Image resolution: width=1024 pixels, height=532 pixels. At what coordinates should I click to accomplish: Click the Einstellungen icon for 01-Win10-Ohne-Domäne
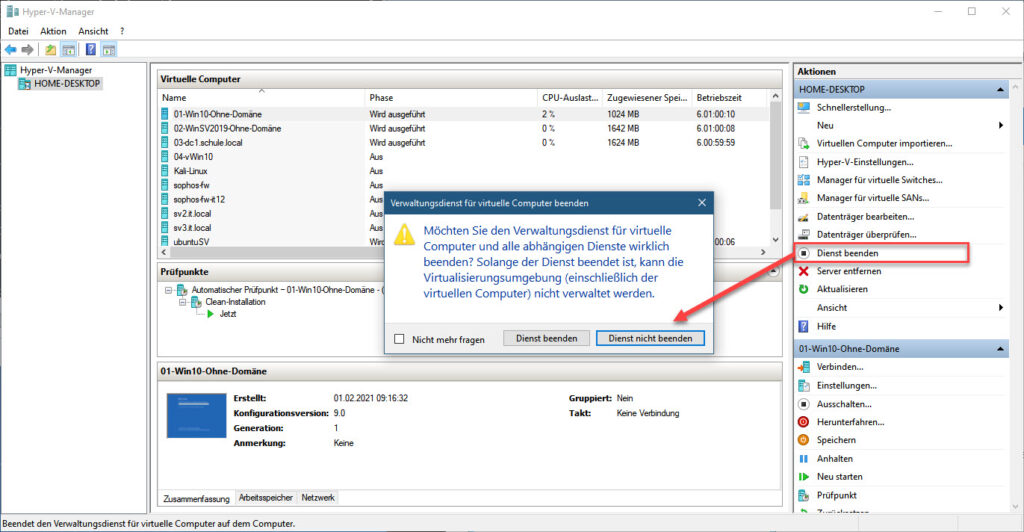pos(804,386)
